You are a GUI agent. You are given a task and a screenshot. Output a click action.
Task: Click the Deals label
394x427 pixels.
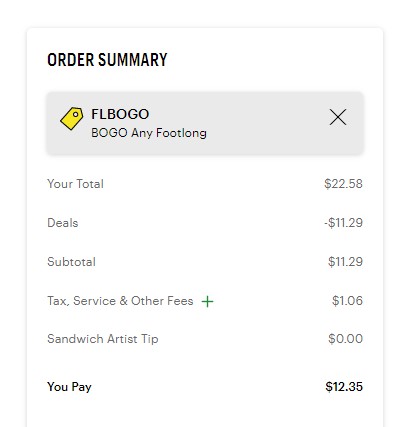(x=63, y=223)
